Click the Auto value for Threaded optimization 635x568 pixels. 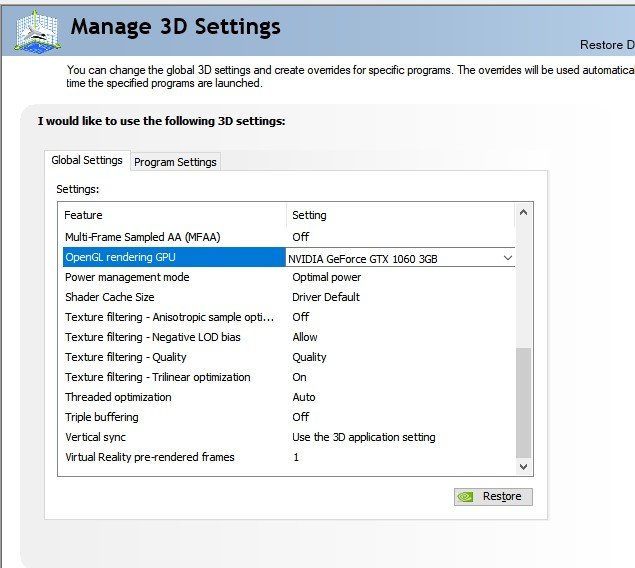point(304,397)
